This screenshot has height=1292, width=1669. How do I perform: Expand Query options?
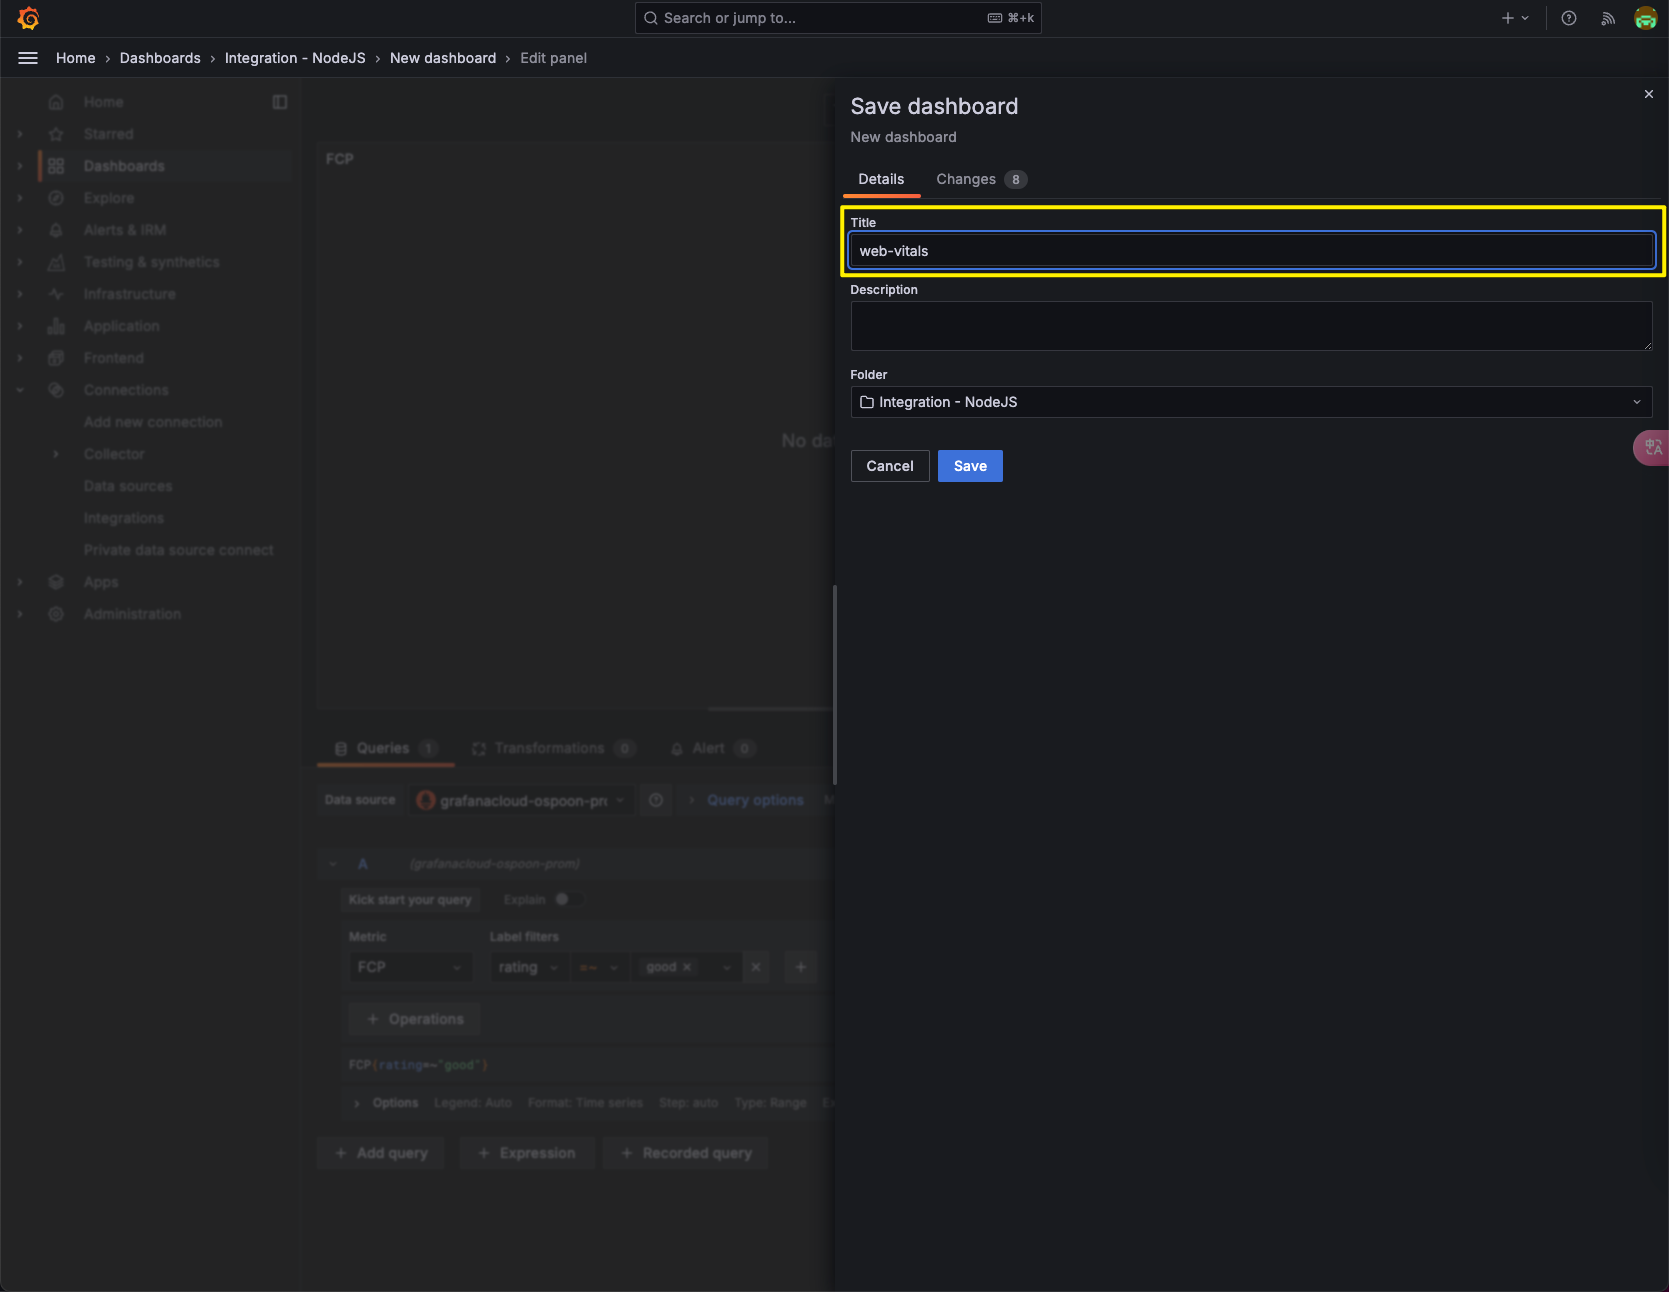745,800
